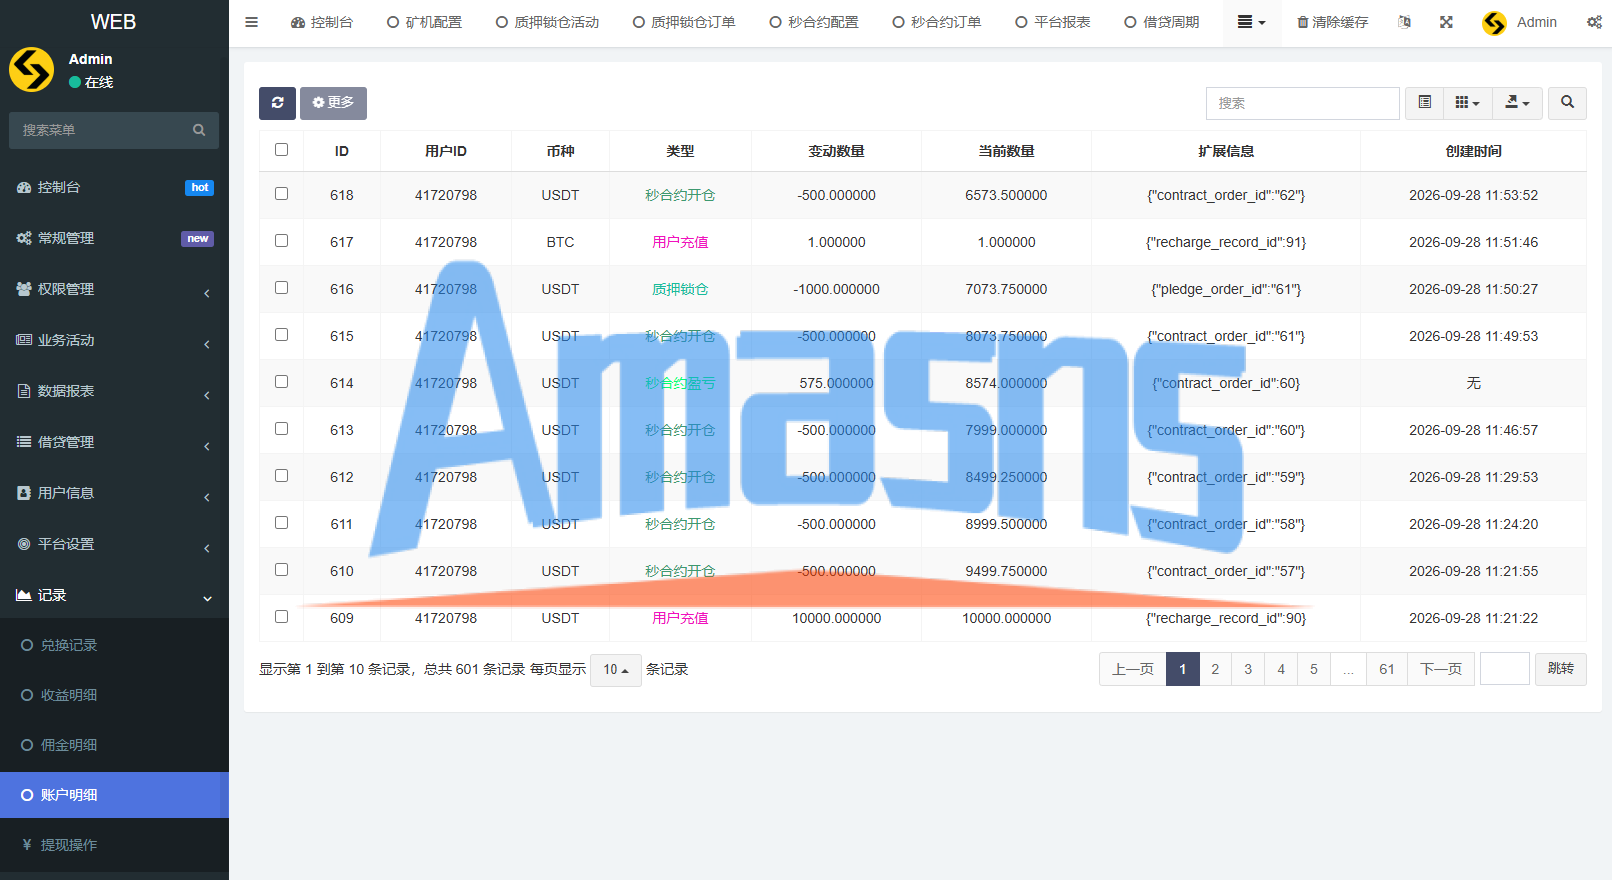Screen dimensions: 1612x880
Task: Click the page number jump input box
Action: (x=1505, y=669)
